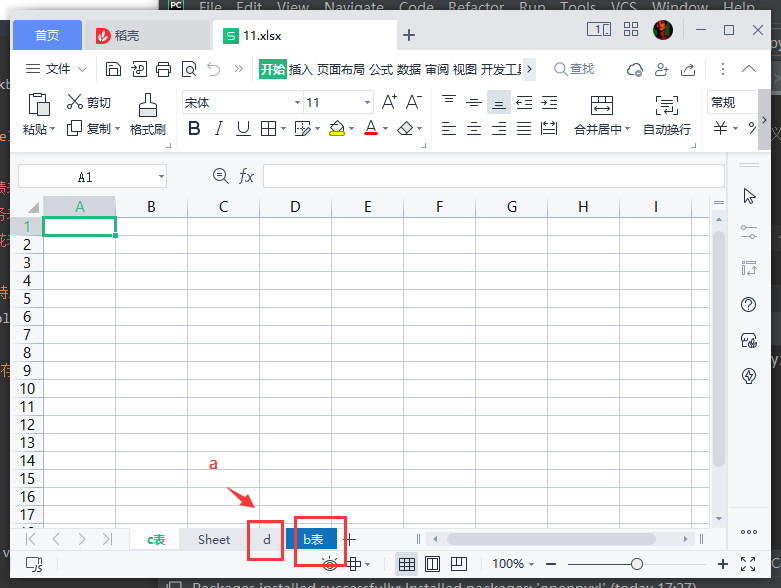Open the help question-mark sidebar icon
The height and width of the screenshot is (588, 781).
pyautogui.click(x=748, y=304)
